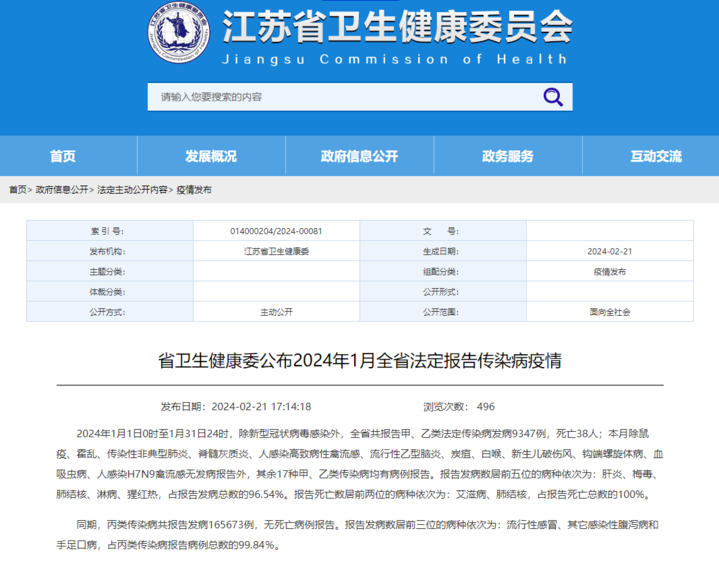The image size is (719, 562).
Task: Click the 体裁分类 label cell
Action: point(110,292)
